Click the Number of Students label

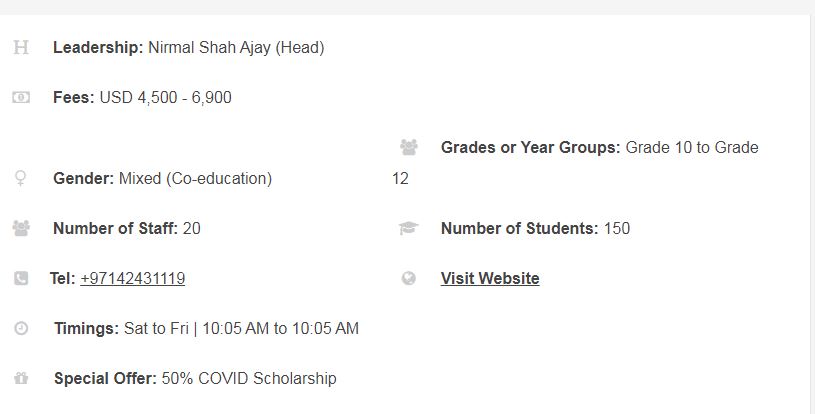pyautogui.click(x=520, y=229)
